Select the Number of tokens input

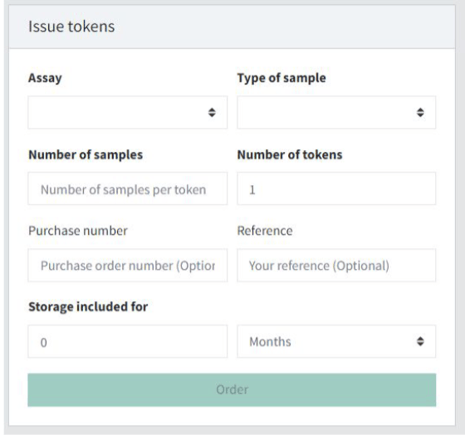coord(336,189)
